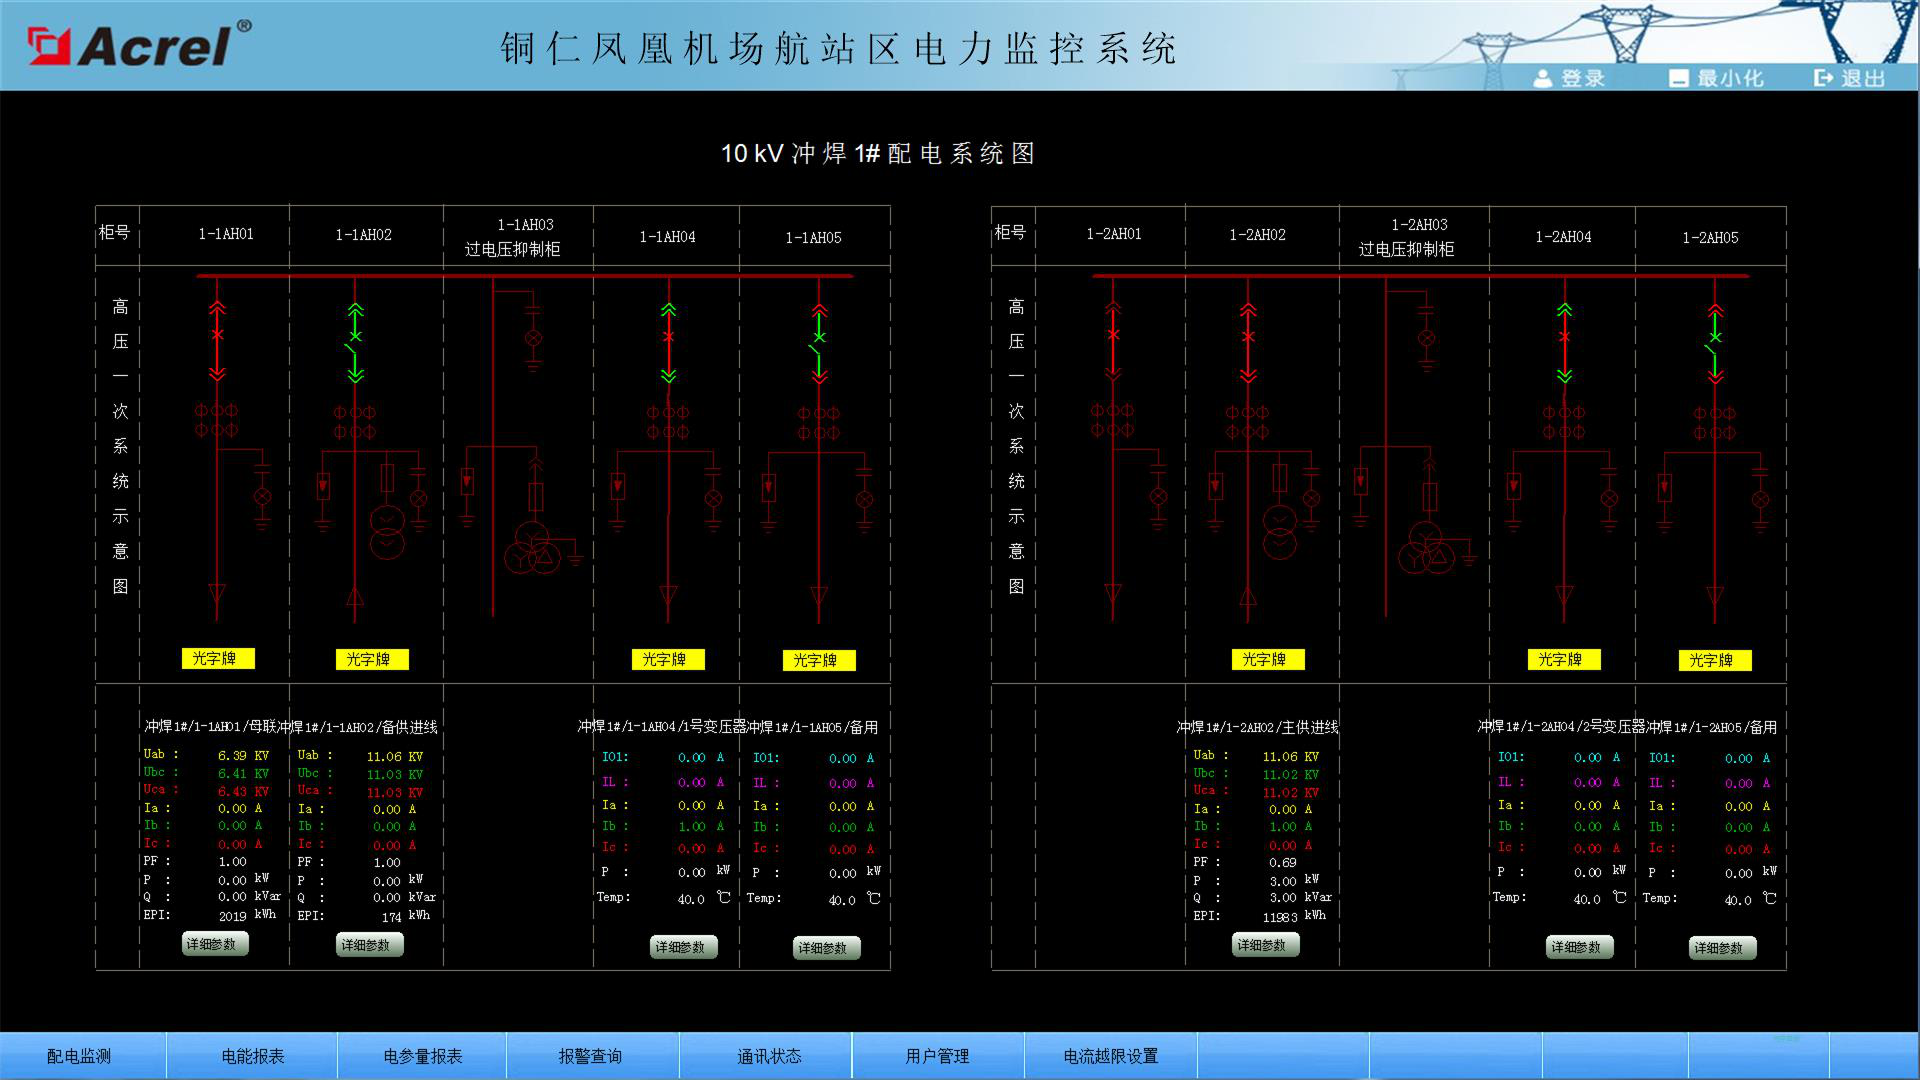
Task: Open 详细参数 for cabinet 1-1AH01
Action: [x=214, y=944]
